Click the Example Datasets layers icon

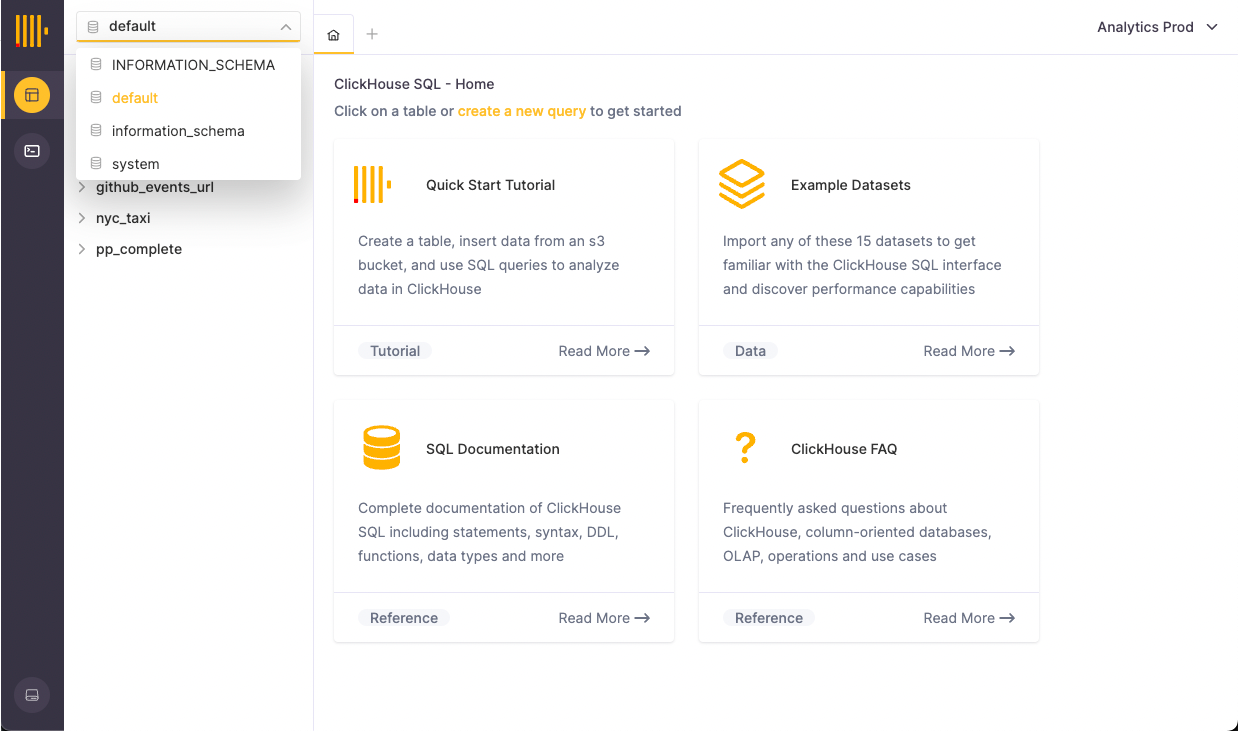pyautogui.click(x=741, y=184)
